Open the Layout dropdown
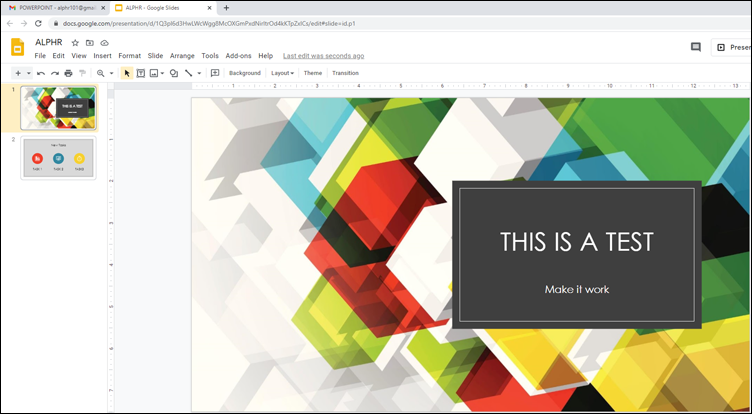 pos(282,73)
